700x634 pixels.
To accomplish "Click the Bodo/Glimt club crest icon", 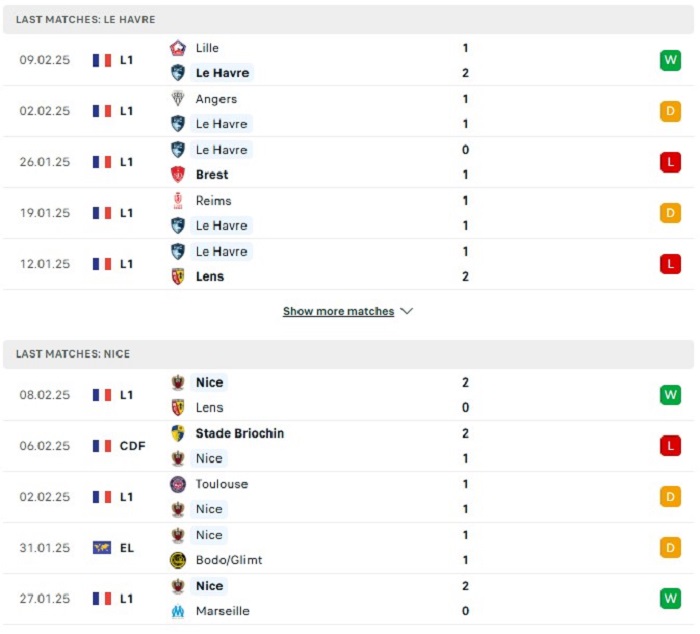I will [178, 560].
